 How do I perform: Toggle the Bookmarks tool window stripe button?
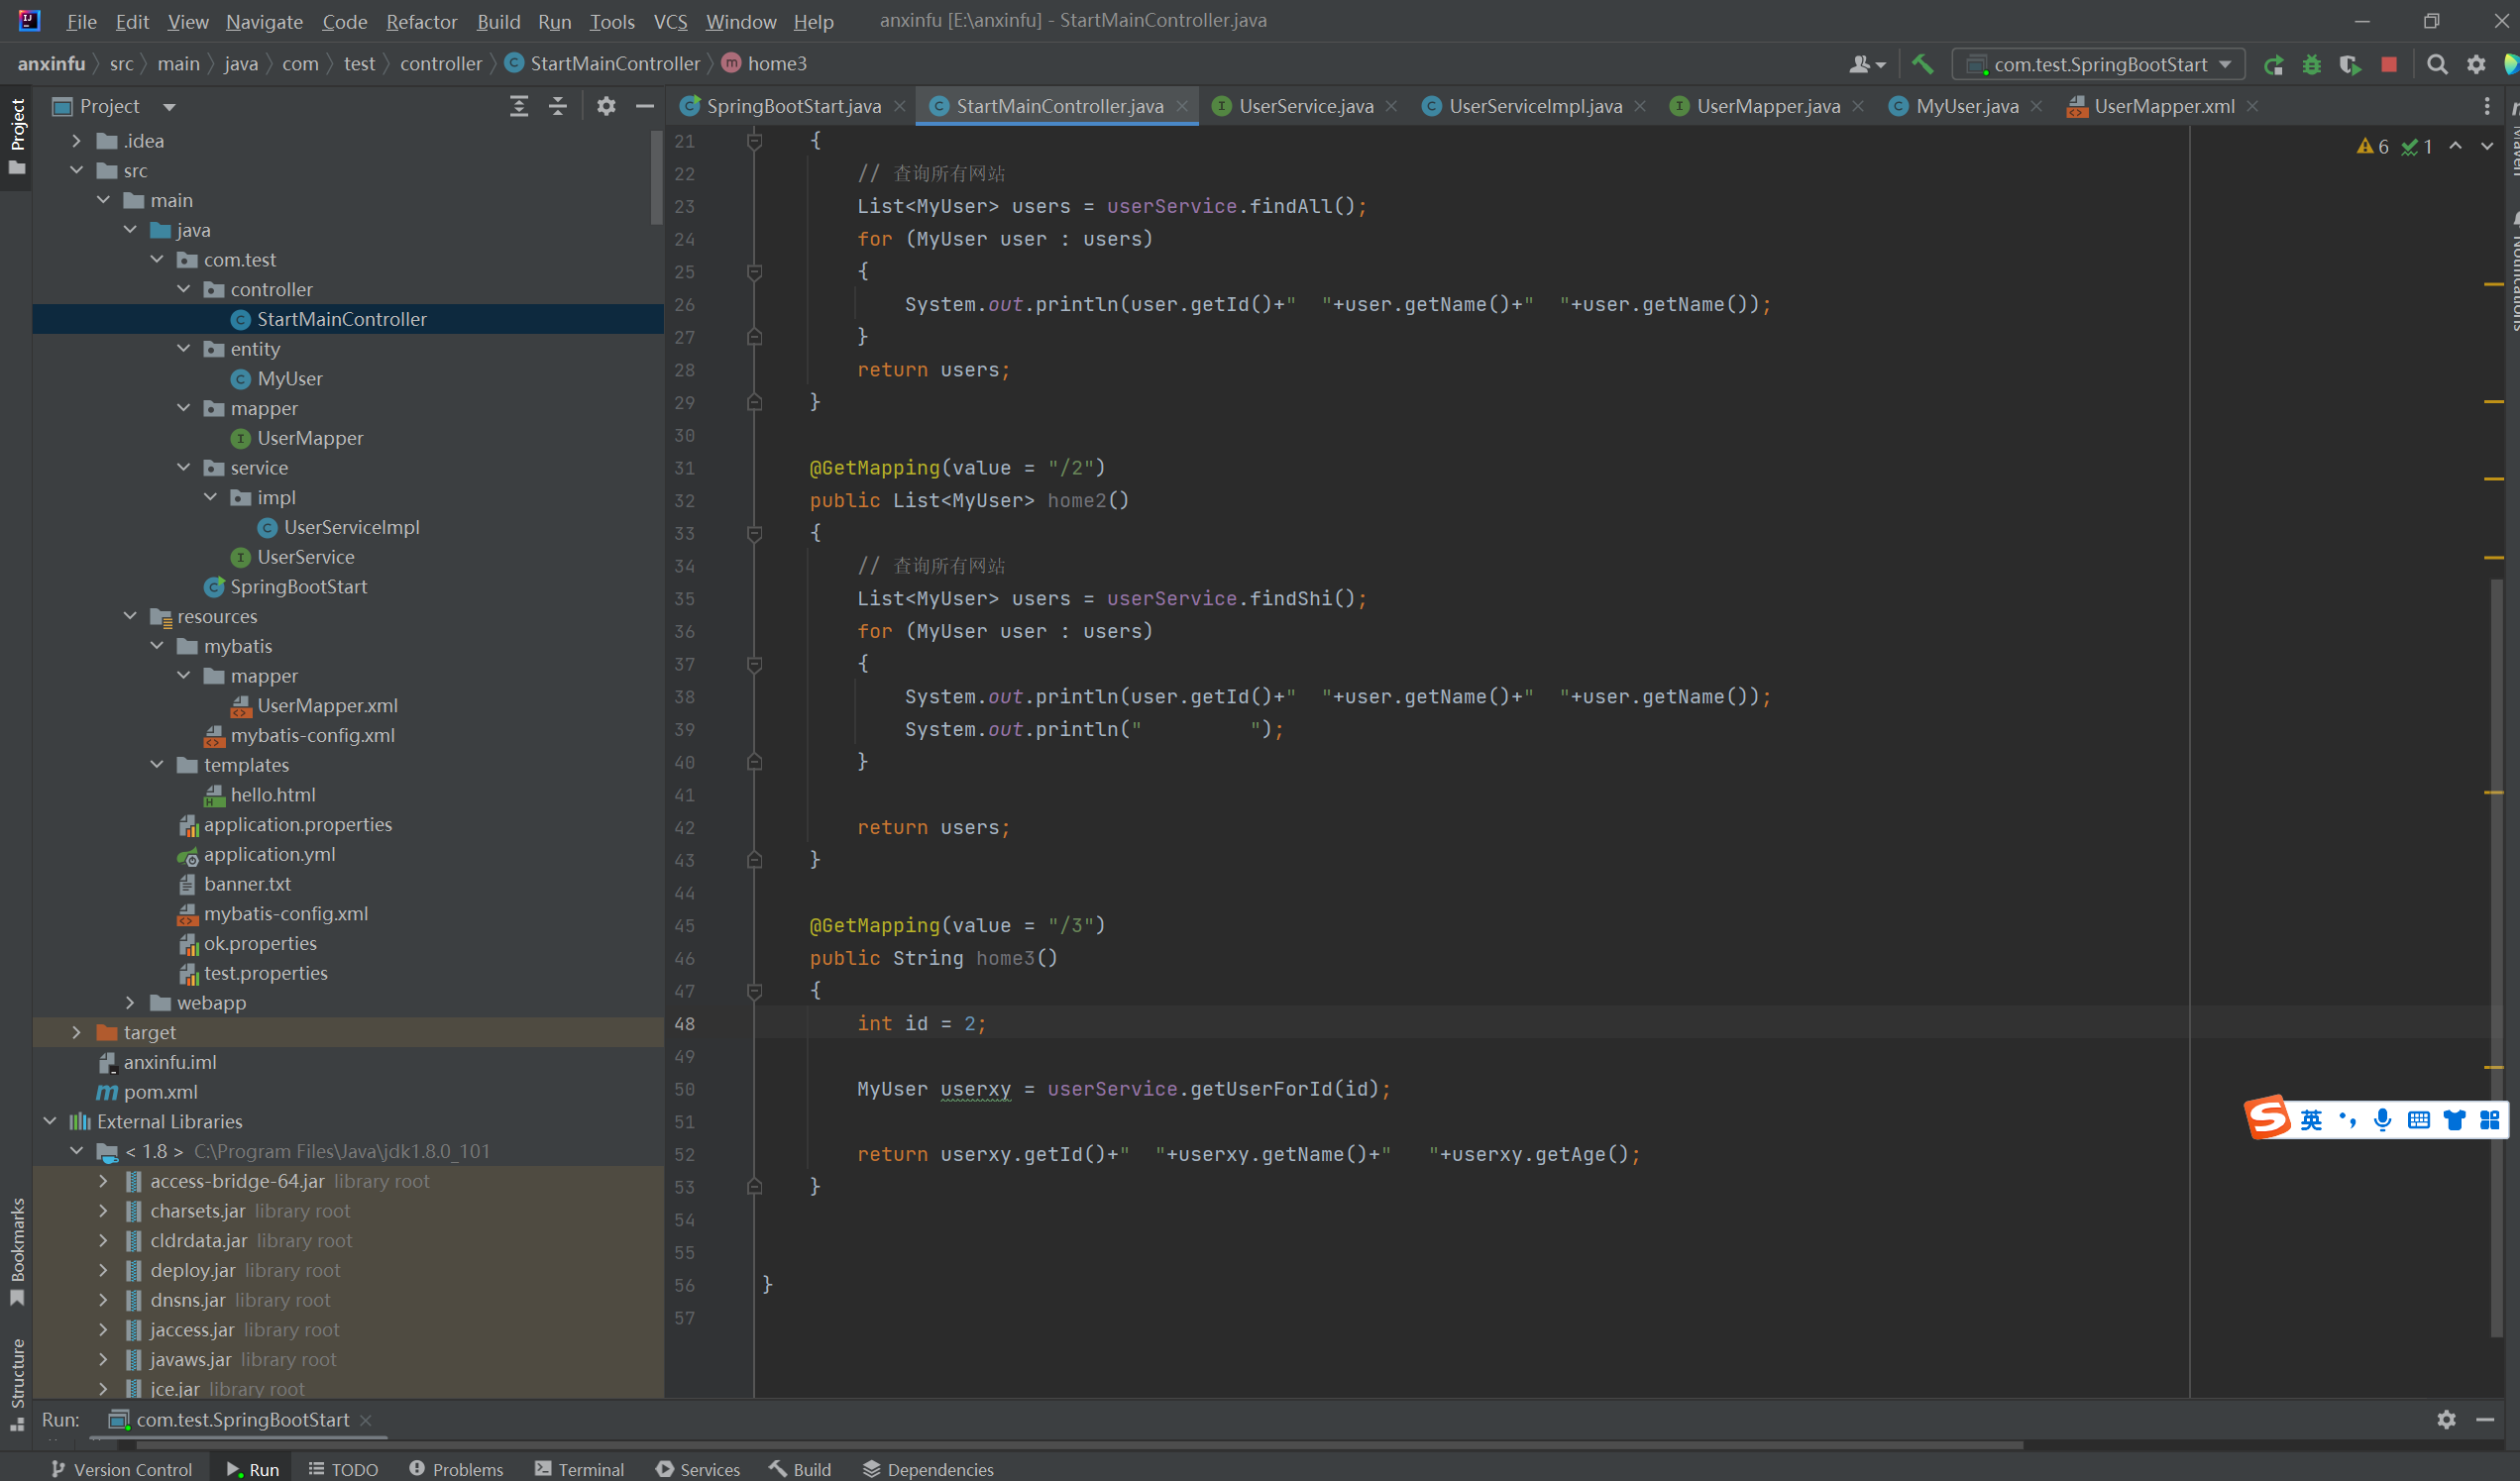pyautogui.click(x=17, y=1250)
